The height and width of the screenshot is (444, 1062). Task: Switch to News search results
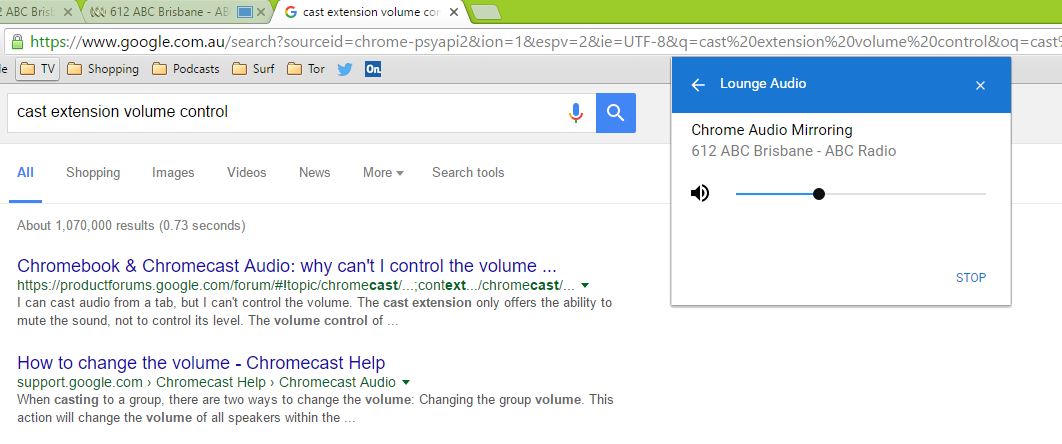click(314, 173)
